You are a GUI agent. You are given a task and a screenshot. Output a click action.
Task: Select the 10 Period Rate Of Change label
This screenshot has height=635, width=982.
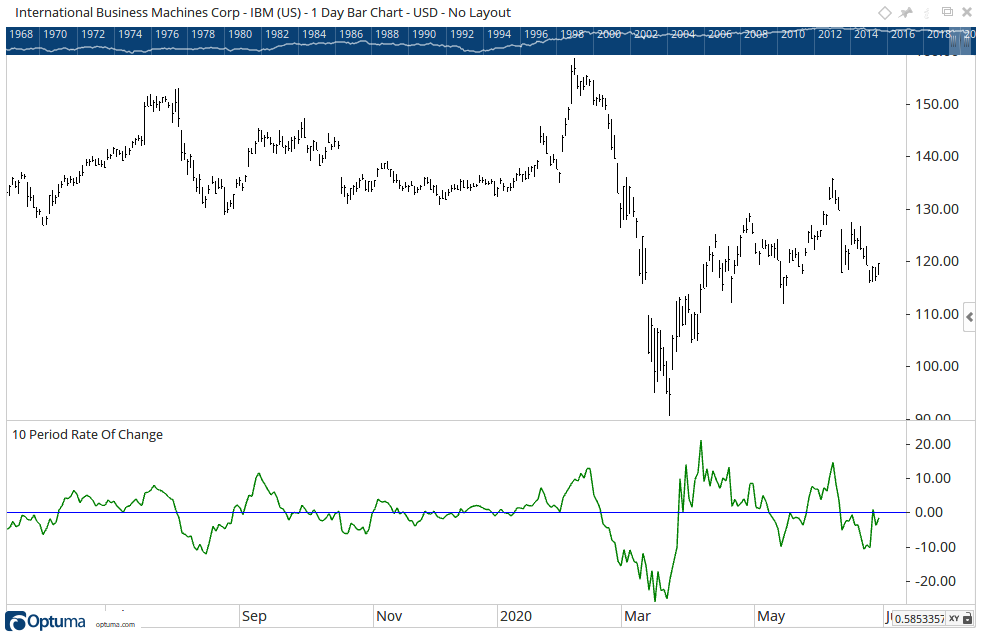tap(87, 435)
